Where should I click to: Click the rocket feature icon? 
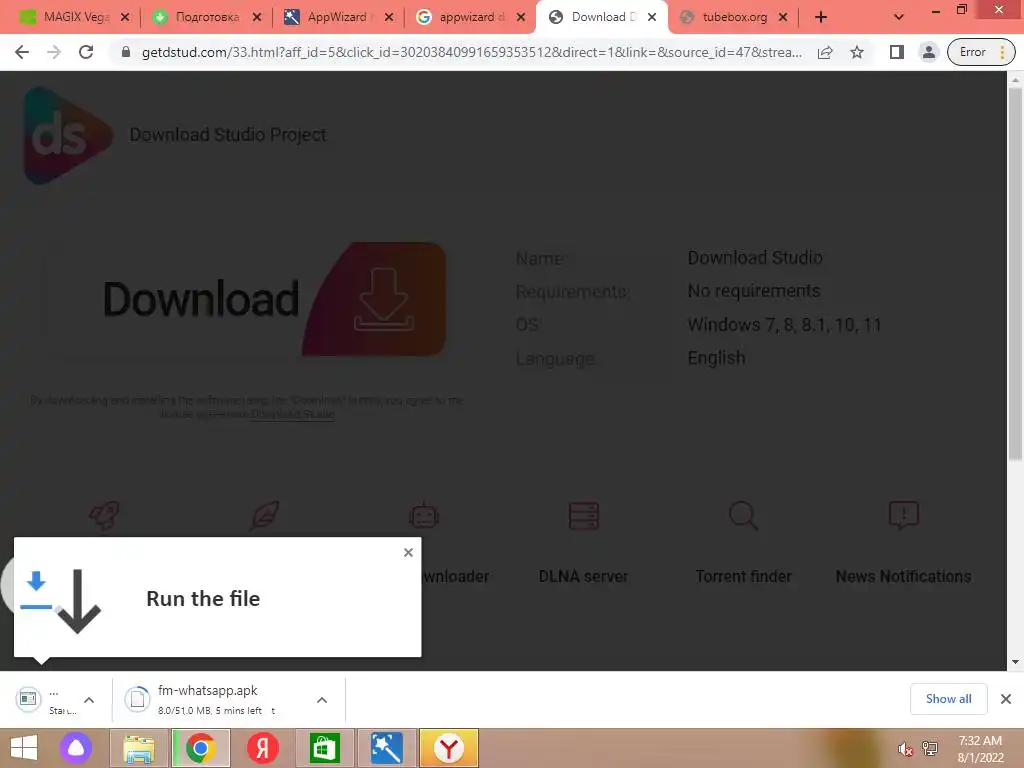(104, 516)
